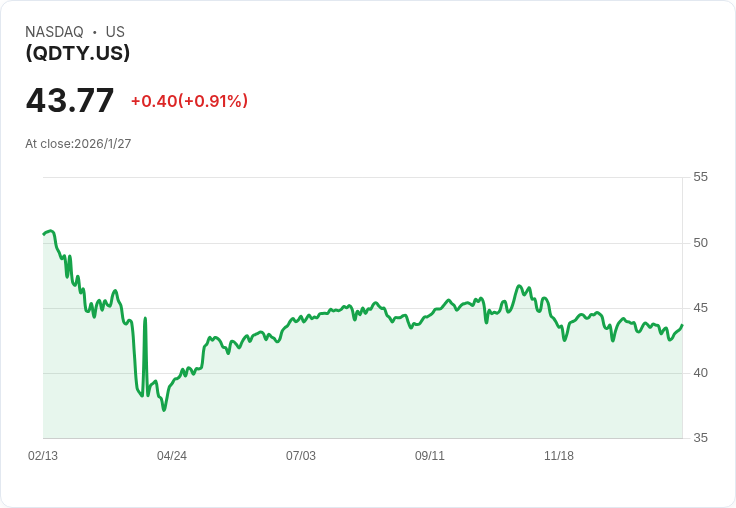Select the 11/18 date on x-axis
This screenshot has height=508, width=736.
click(559, 456)
